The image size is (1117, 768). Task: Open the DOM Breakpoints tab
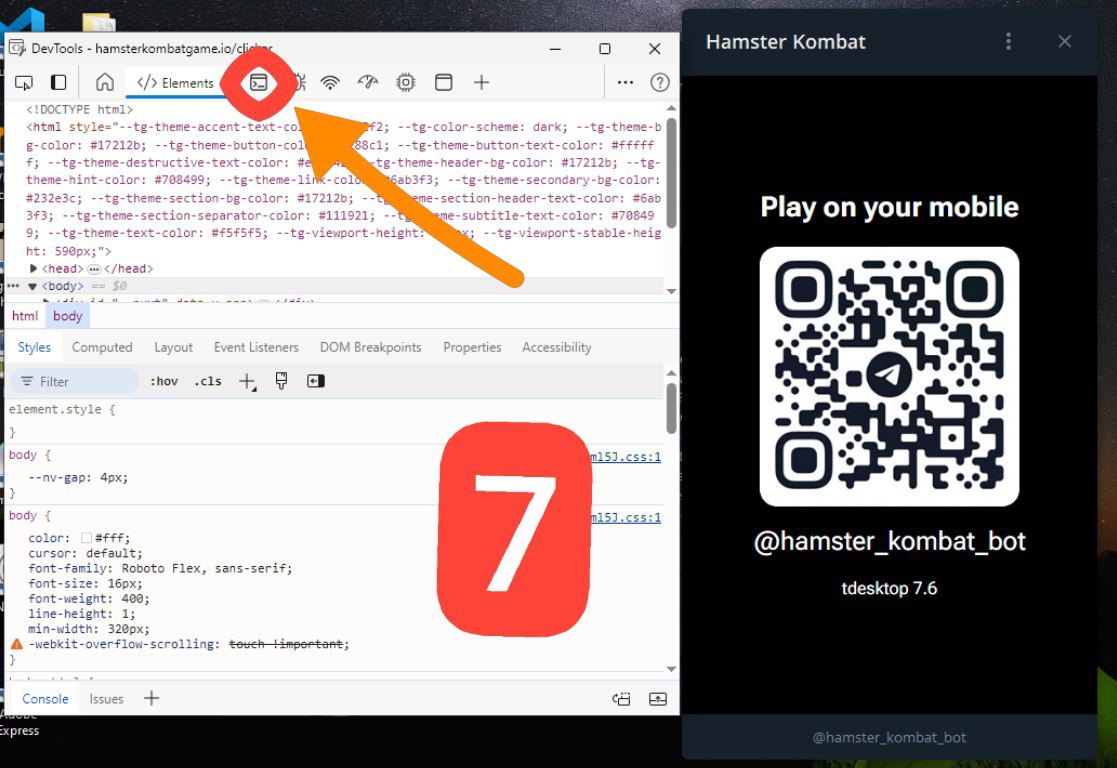point(370,347)
